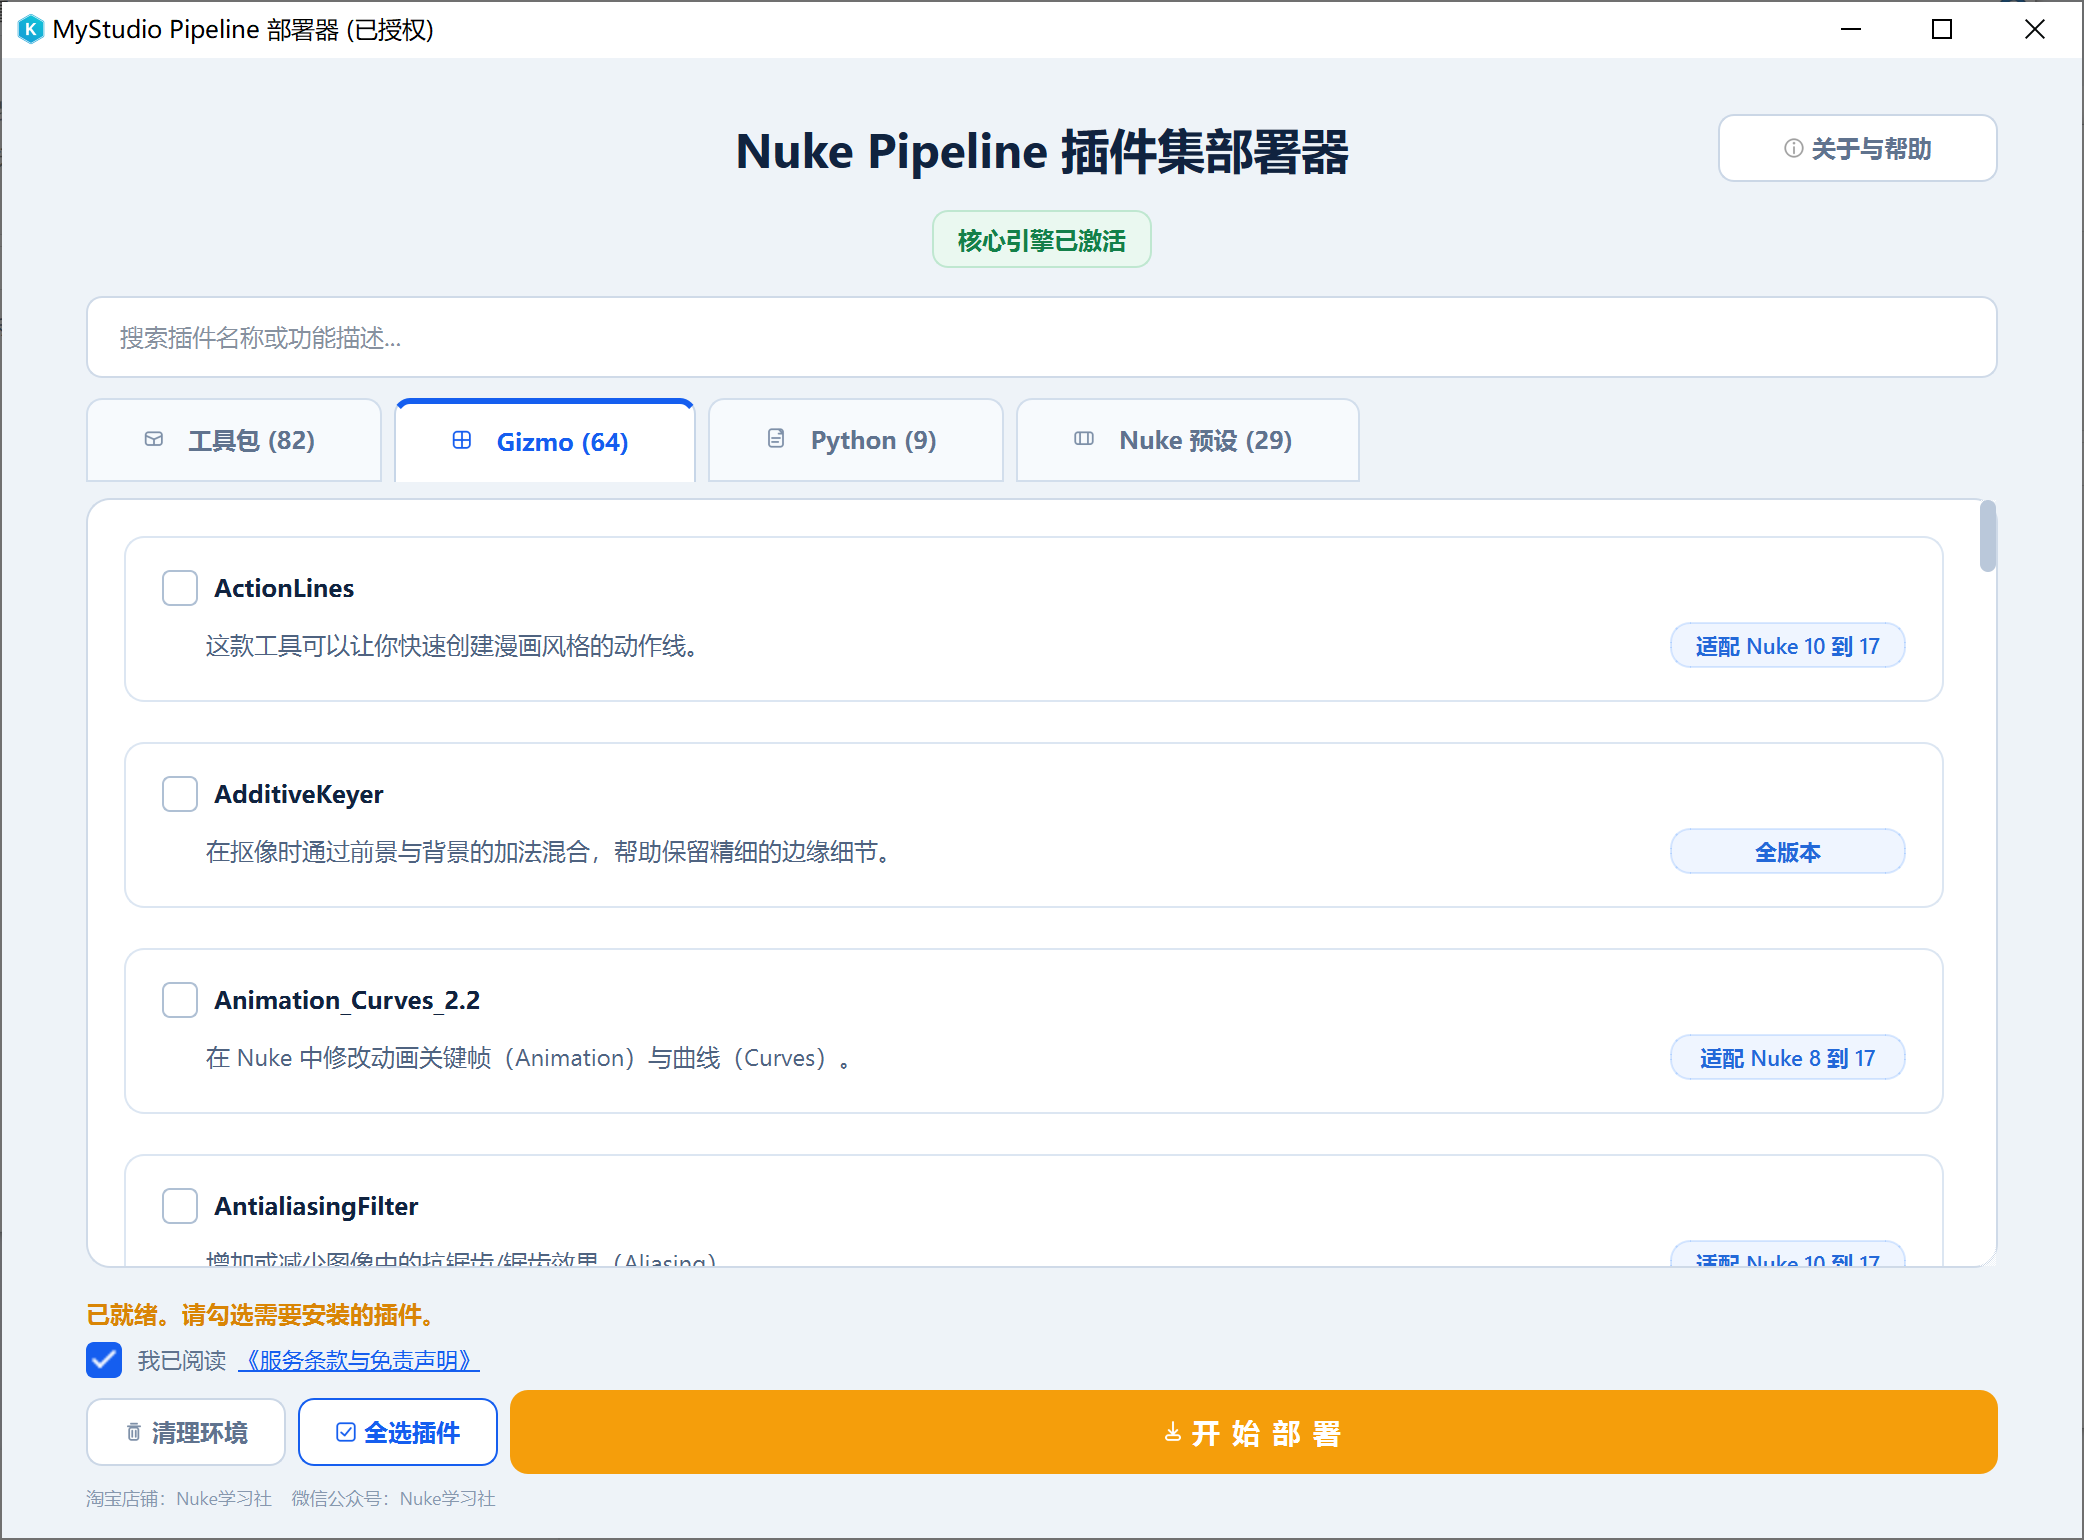
Task: Maximize the MyStudio Pipeline window
Action: click(1942, 29)
